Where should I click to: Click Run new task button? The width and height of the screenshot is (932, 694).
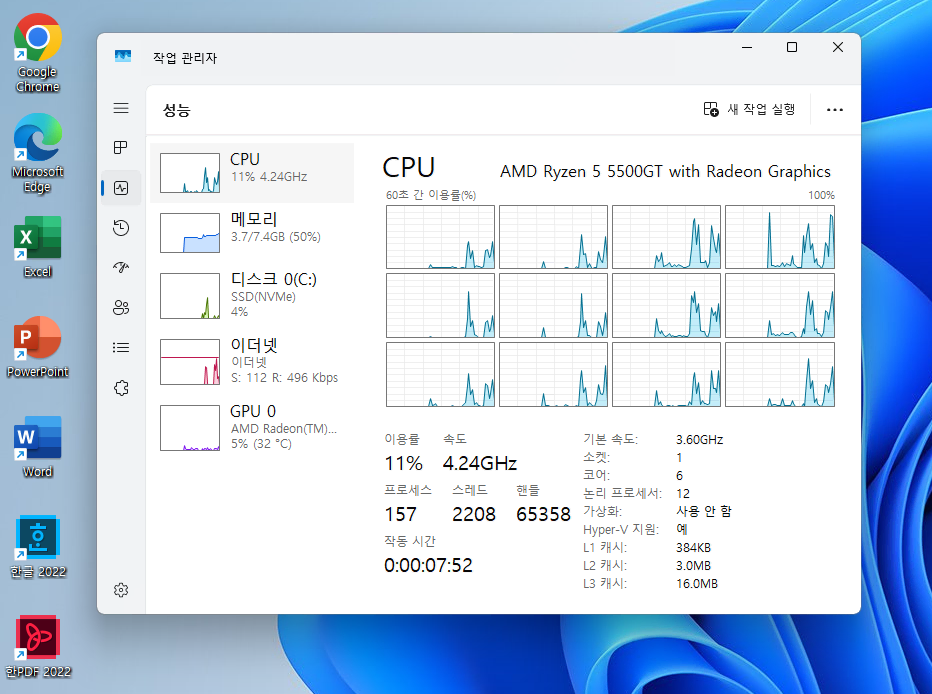pyautogui.click(x=749, y=109)
